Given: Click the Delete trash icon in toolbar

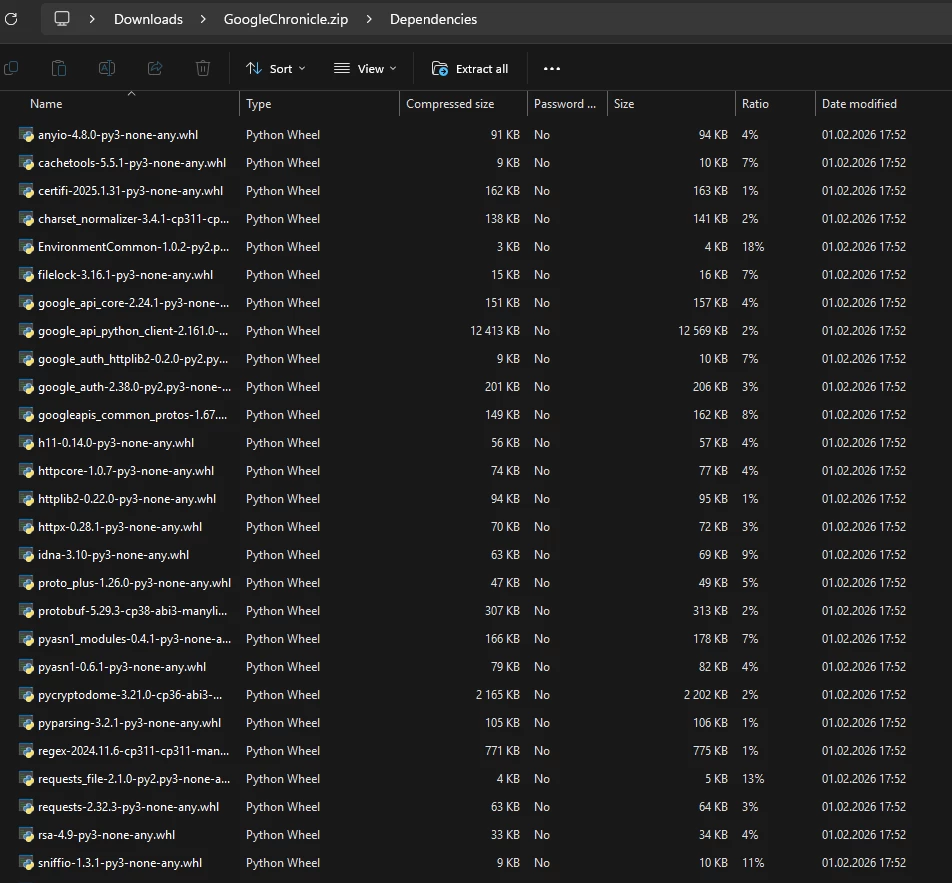Looking at the screenshot, I should pos(203,68).
